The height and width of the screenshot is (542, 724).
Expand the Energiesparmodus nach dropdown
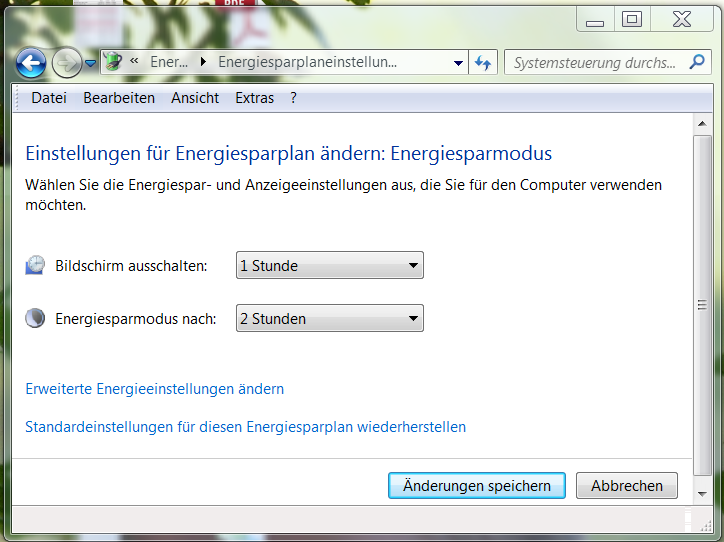pos(329,319)
